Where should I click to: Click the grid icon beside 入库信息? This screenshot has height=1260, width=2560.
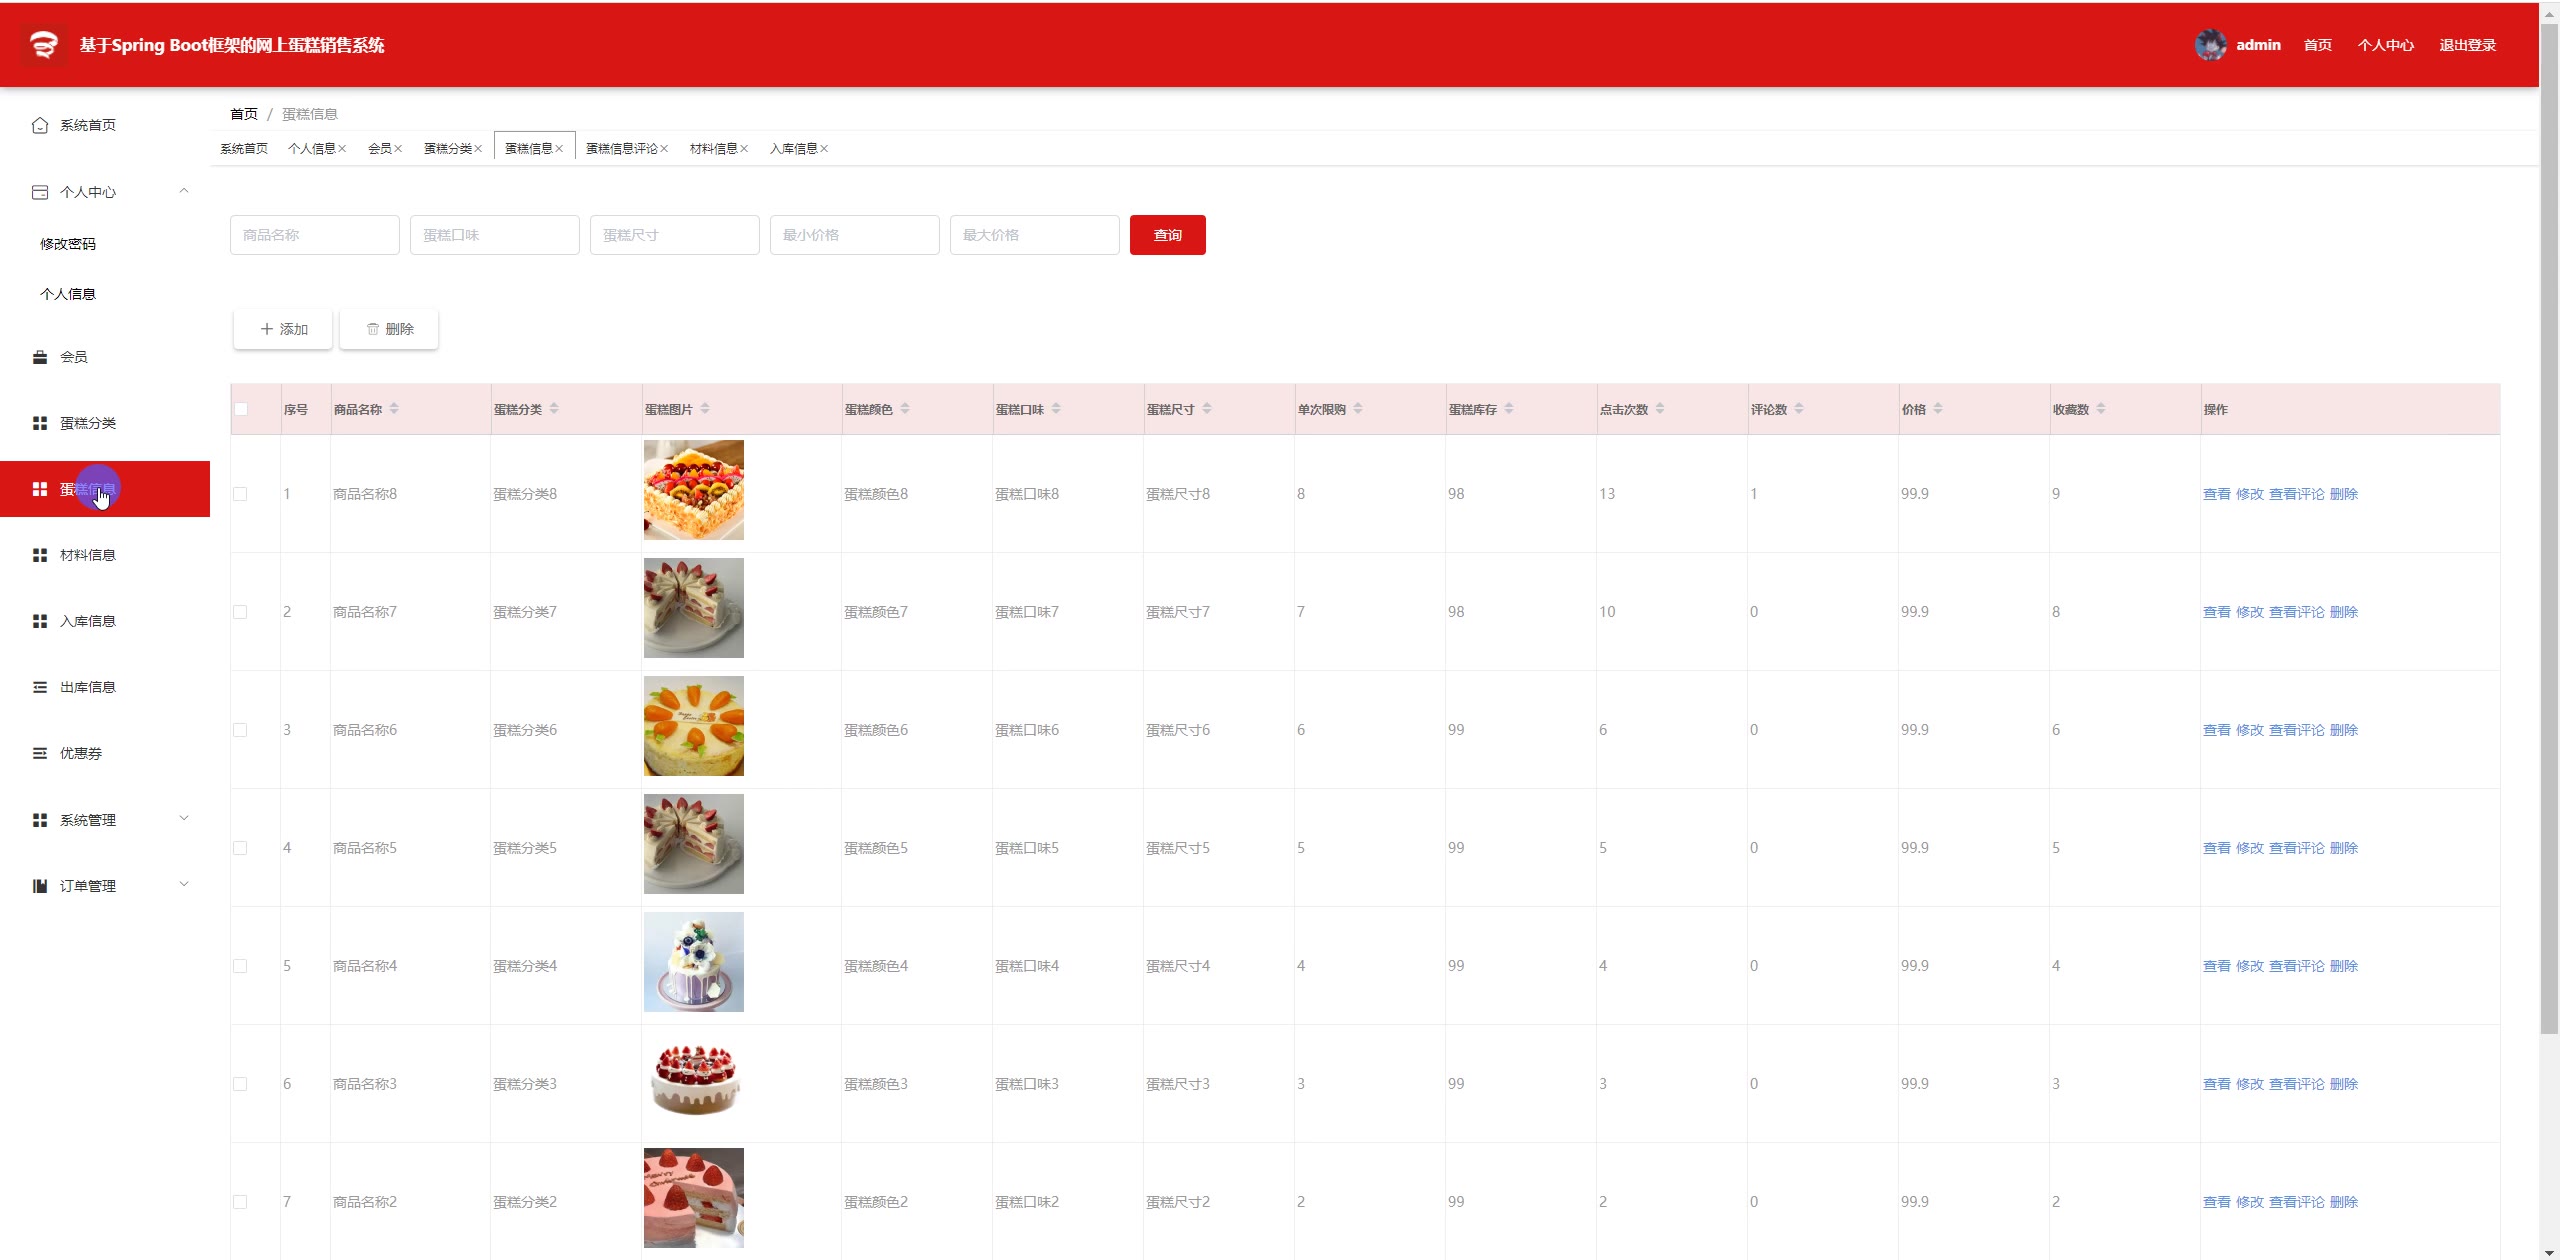click(40, 621)
